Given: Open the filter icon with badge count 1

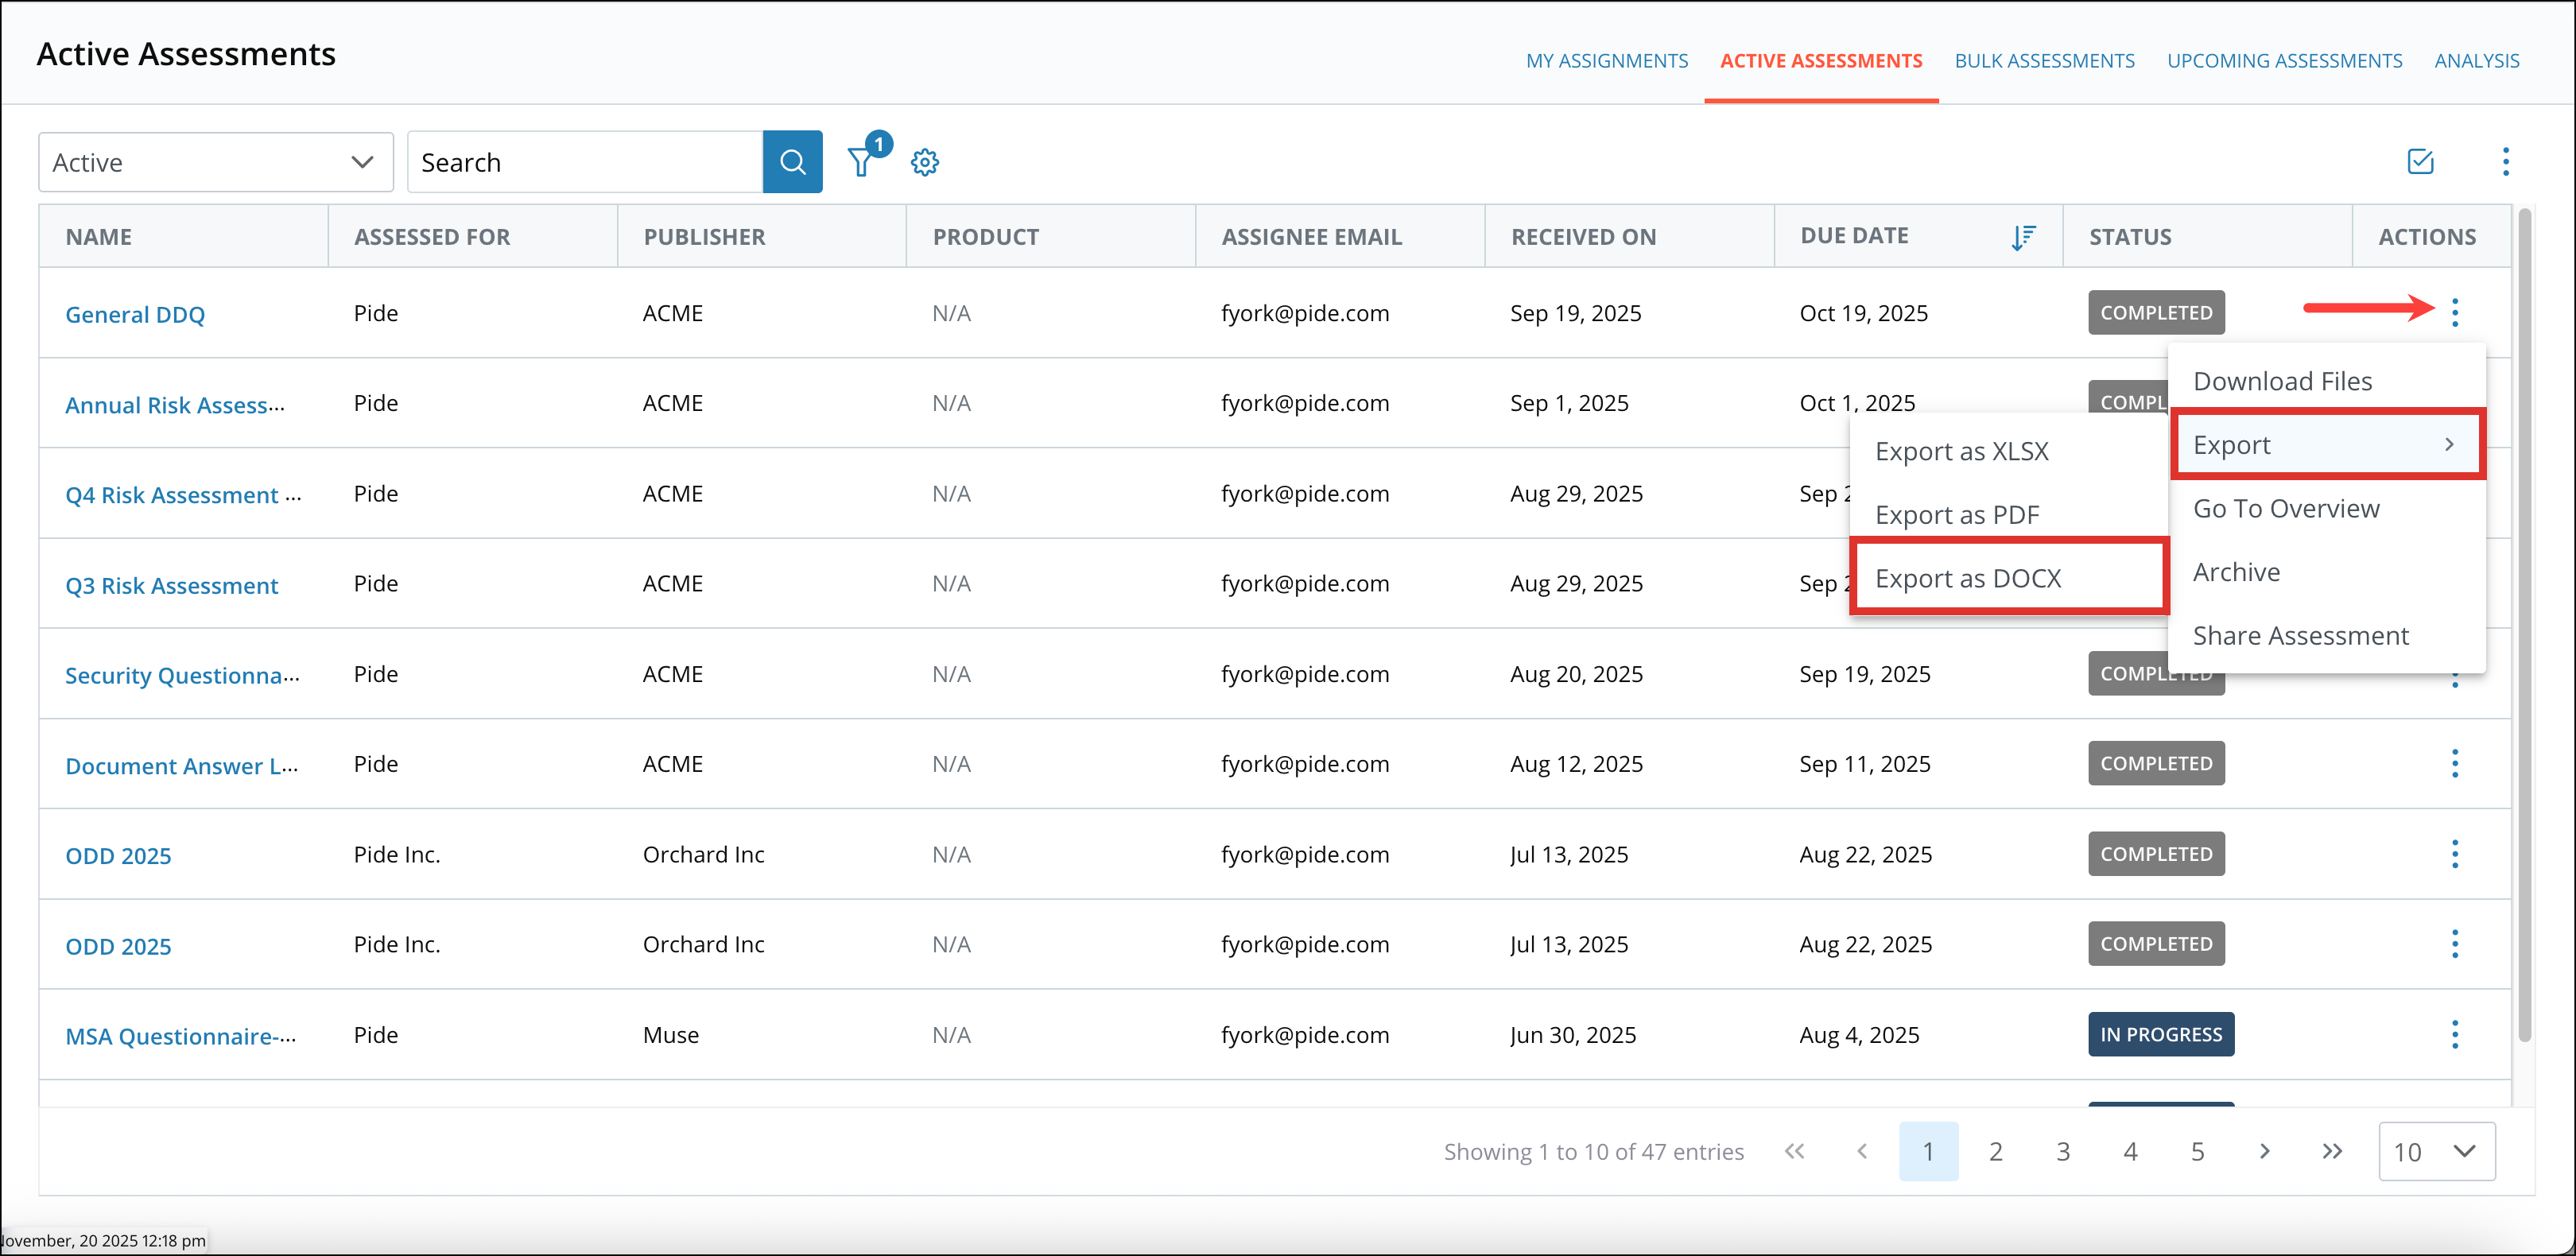Looking at the screenshot, I should [861, 161].
